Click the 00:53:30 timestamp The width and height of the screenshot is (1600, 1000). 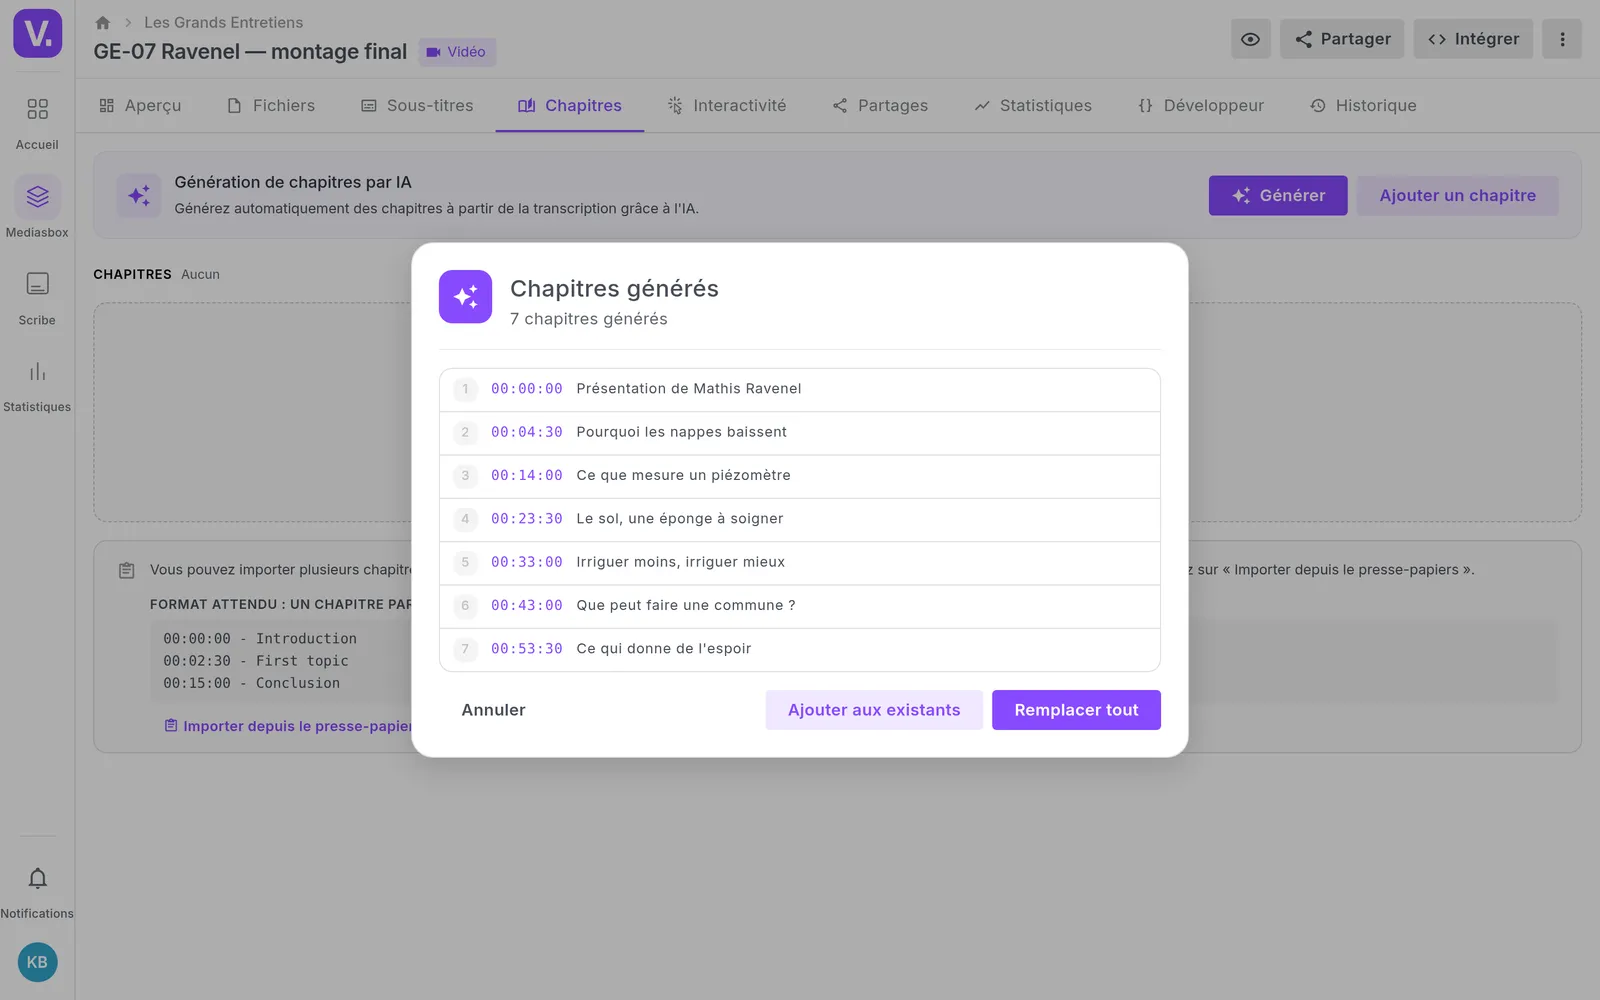point(527,649)
